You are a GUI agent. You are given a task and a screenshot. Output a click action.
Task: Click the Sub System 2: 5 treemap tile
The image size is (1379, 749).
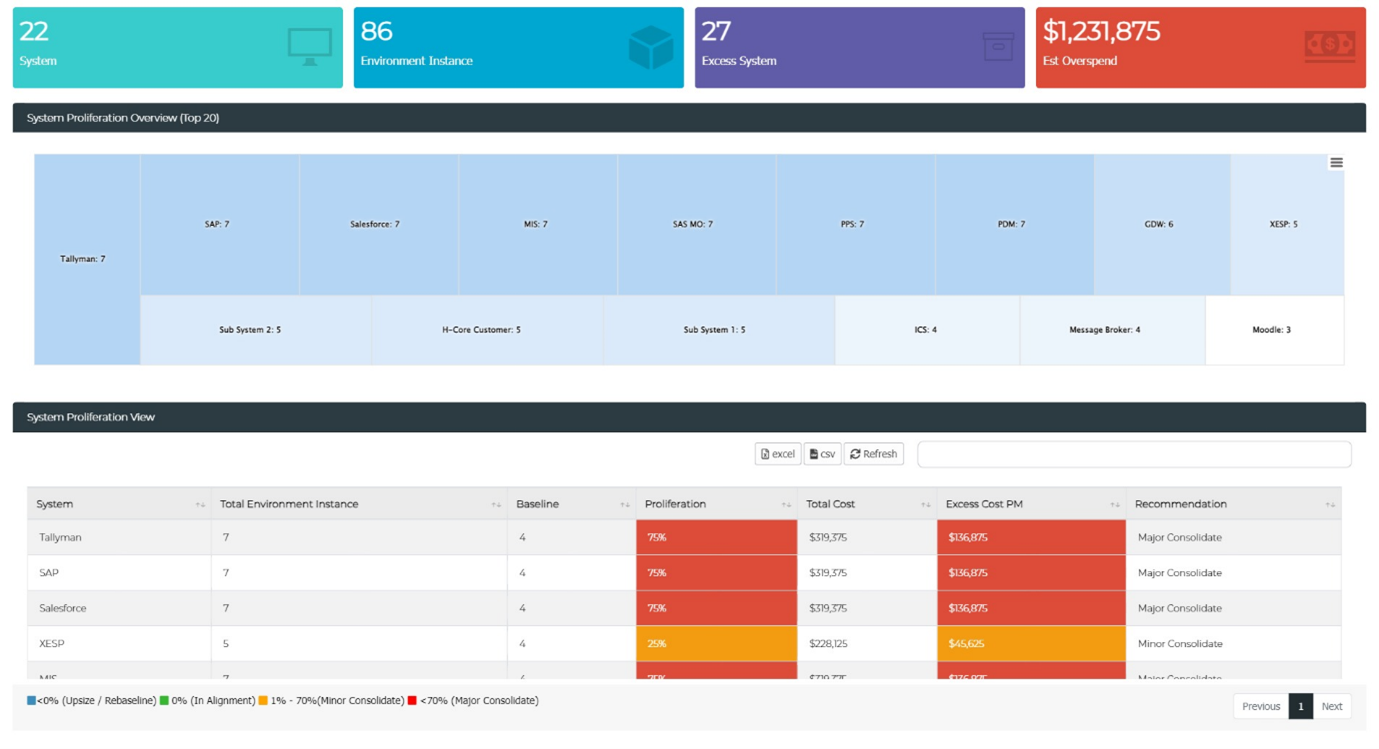point(256,330)
